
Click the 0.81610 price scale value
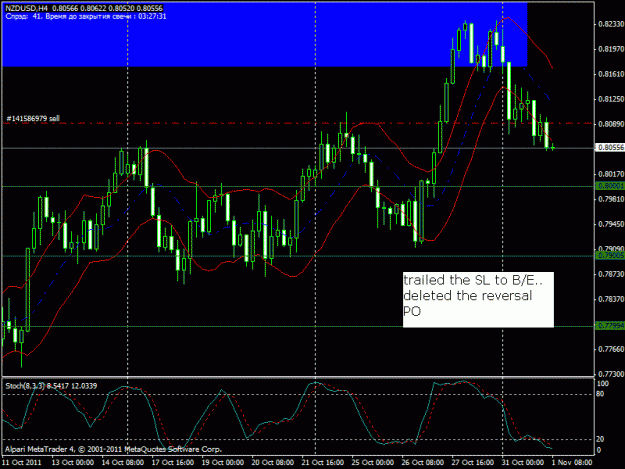[x=611, y=74]
